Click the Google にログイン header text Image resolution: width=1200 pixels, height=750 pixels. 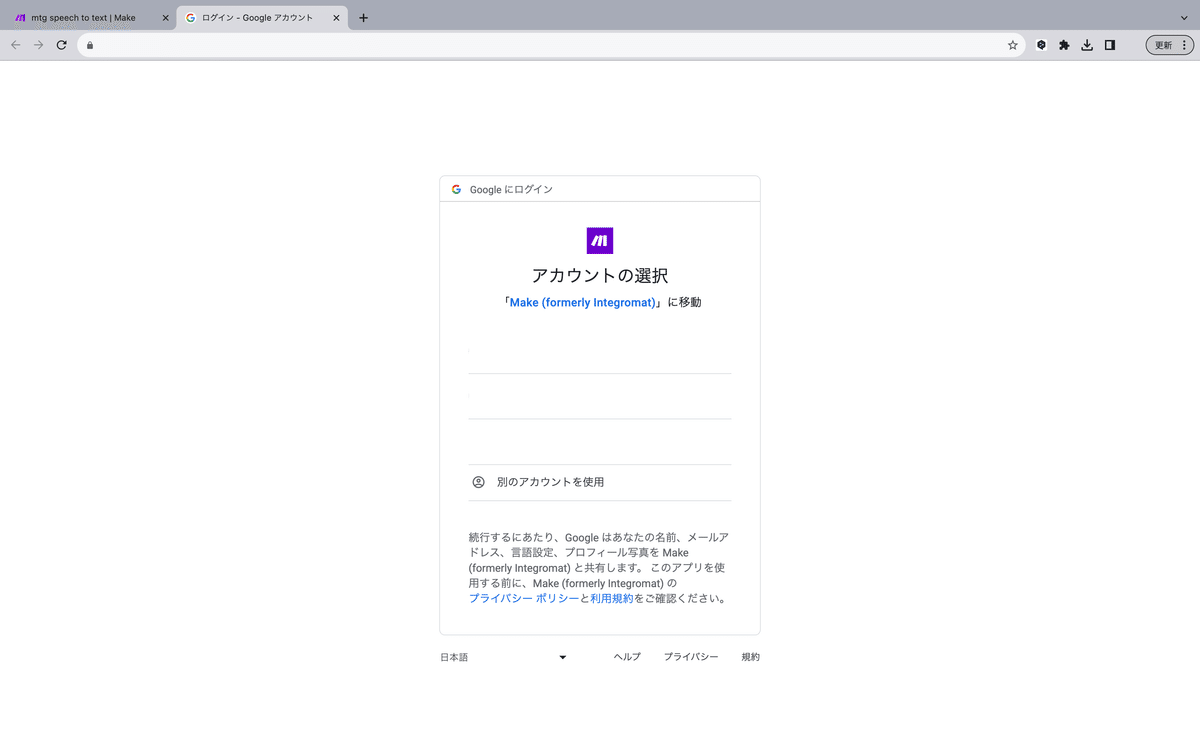coord(511,189)
